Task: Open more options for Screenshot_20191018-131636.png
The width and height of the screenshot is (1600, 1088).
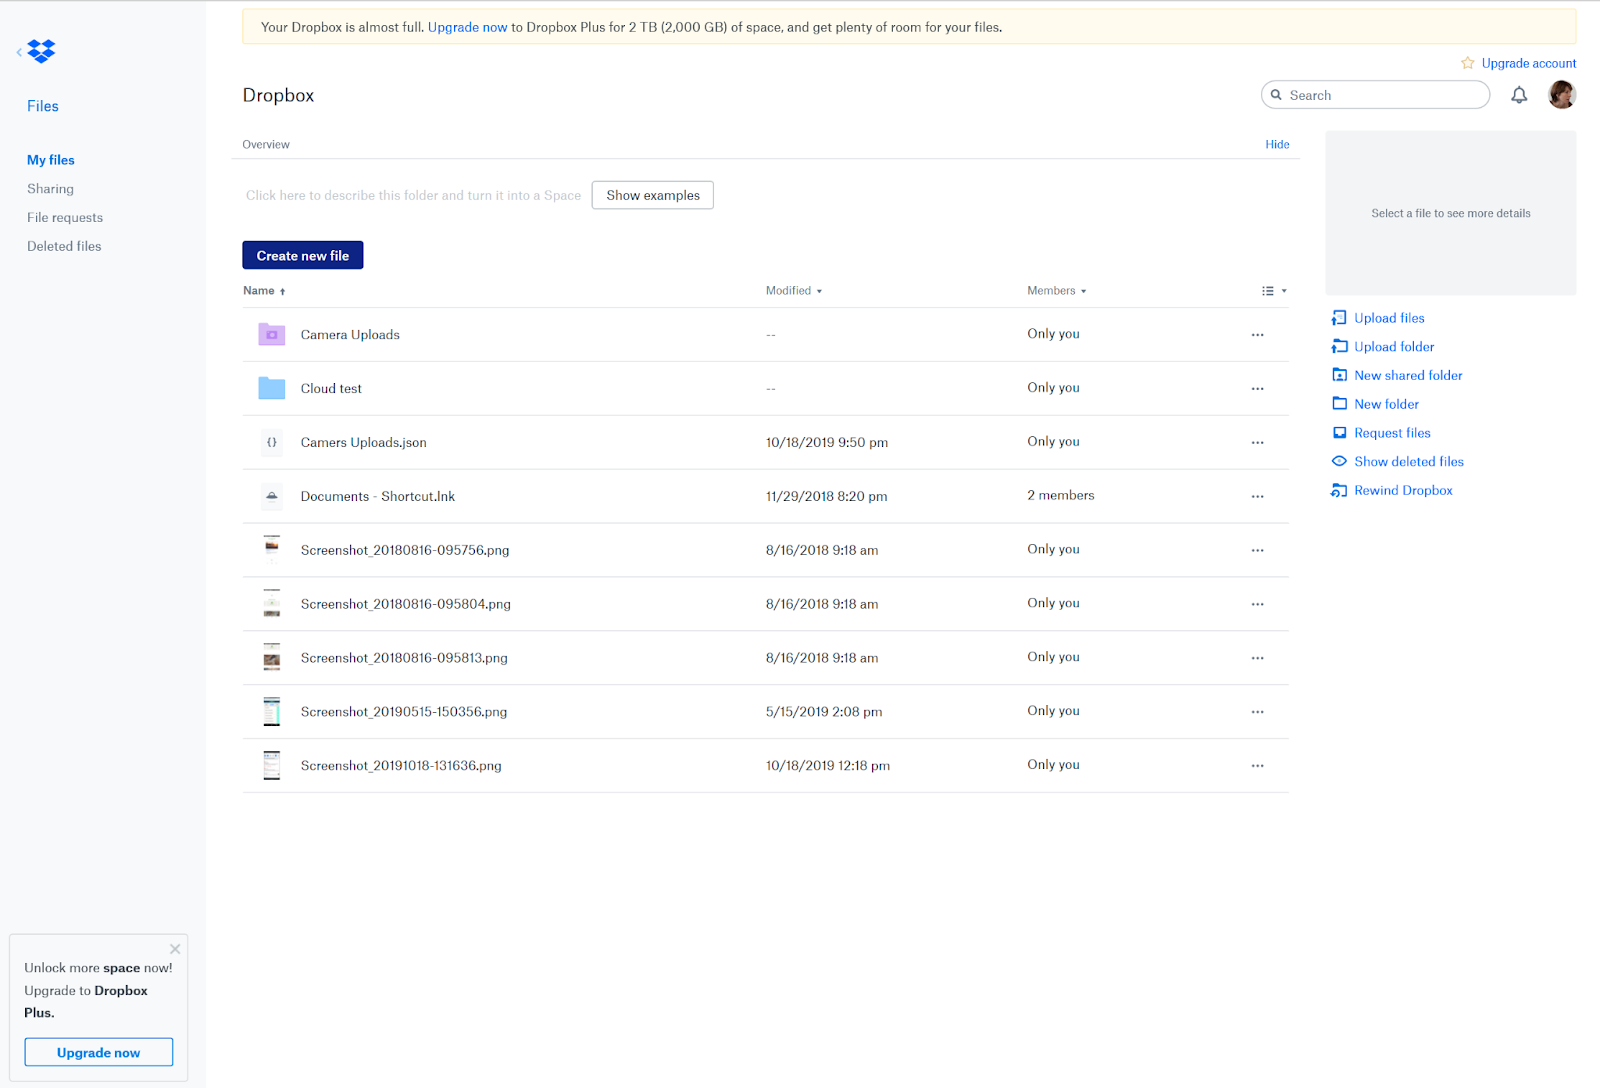Action: click(x=1257, y=766)
